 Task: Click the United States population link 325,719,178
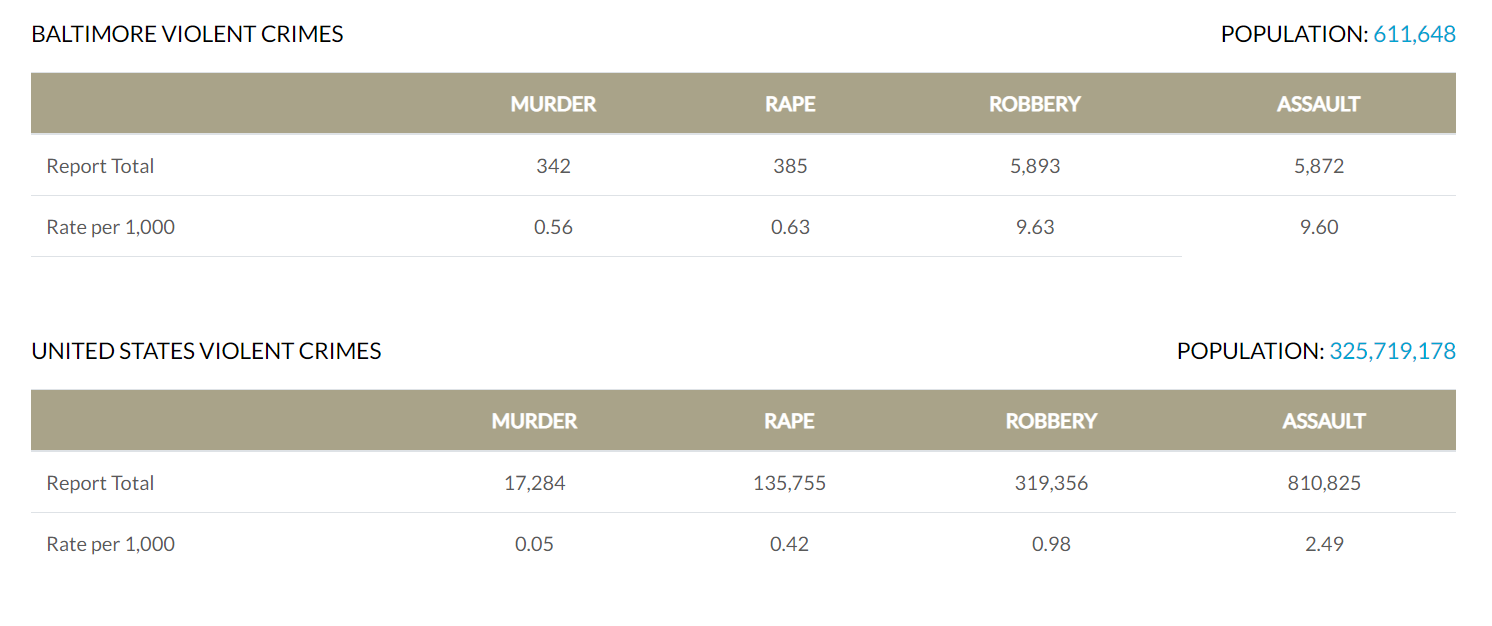click(x=1392, y=351)
